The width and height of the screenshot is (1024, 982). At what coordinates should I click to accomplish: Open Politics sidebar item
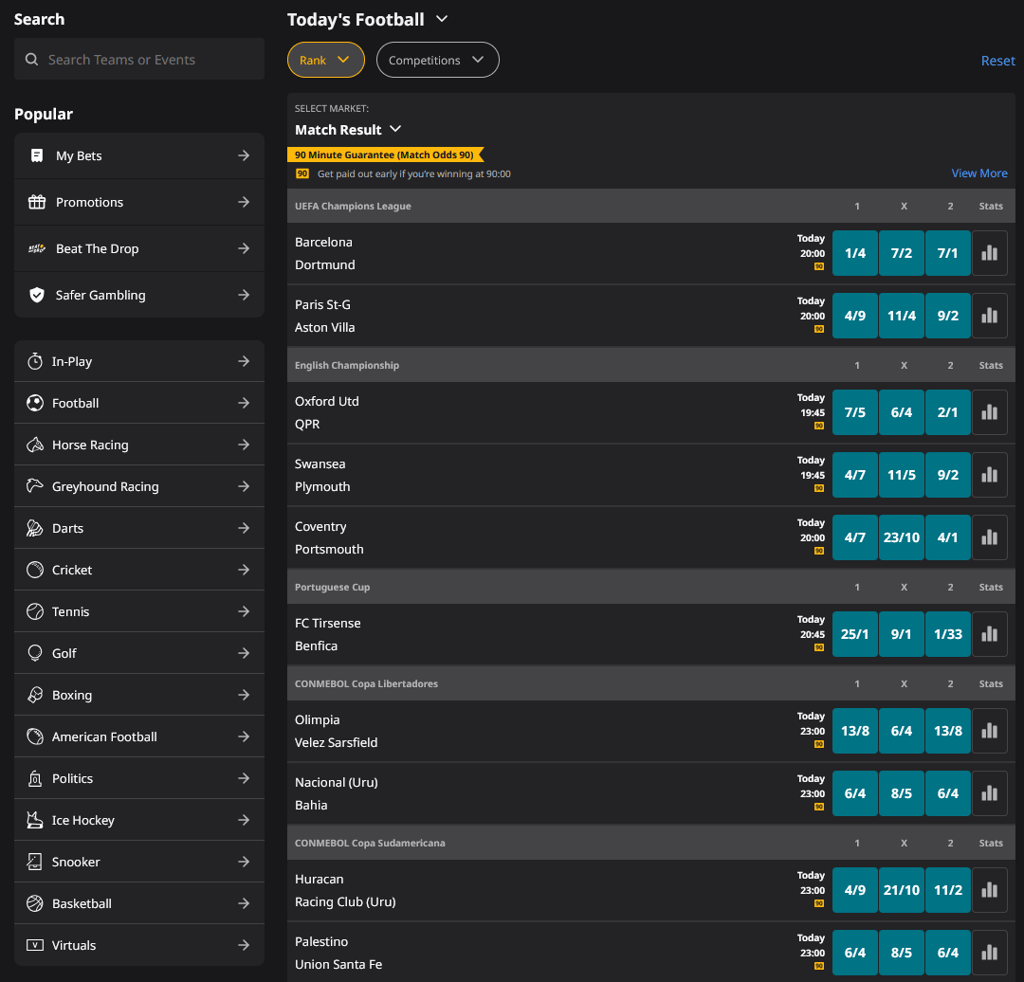tap(139, 778)
